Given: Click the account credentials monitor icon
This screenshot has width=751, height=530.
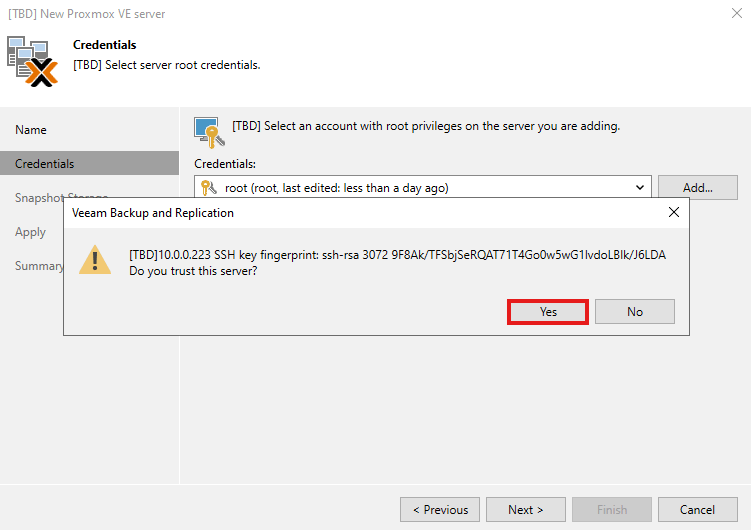Looking at the screenshot, I should click(x=207, y=131).
